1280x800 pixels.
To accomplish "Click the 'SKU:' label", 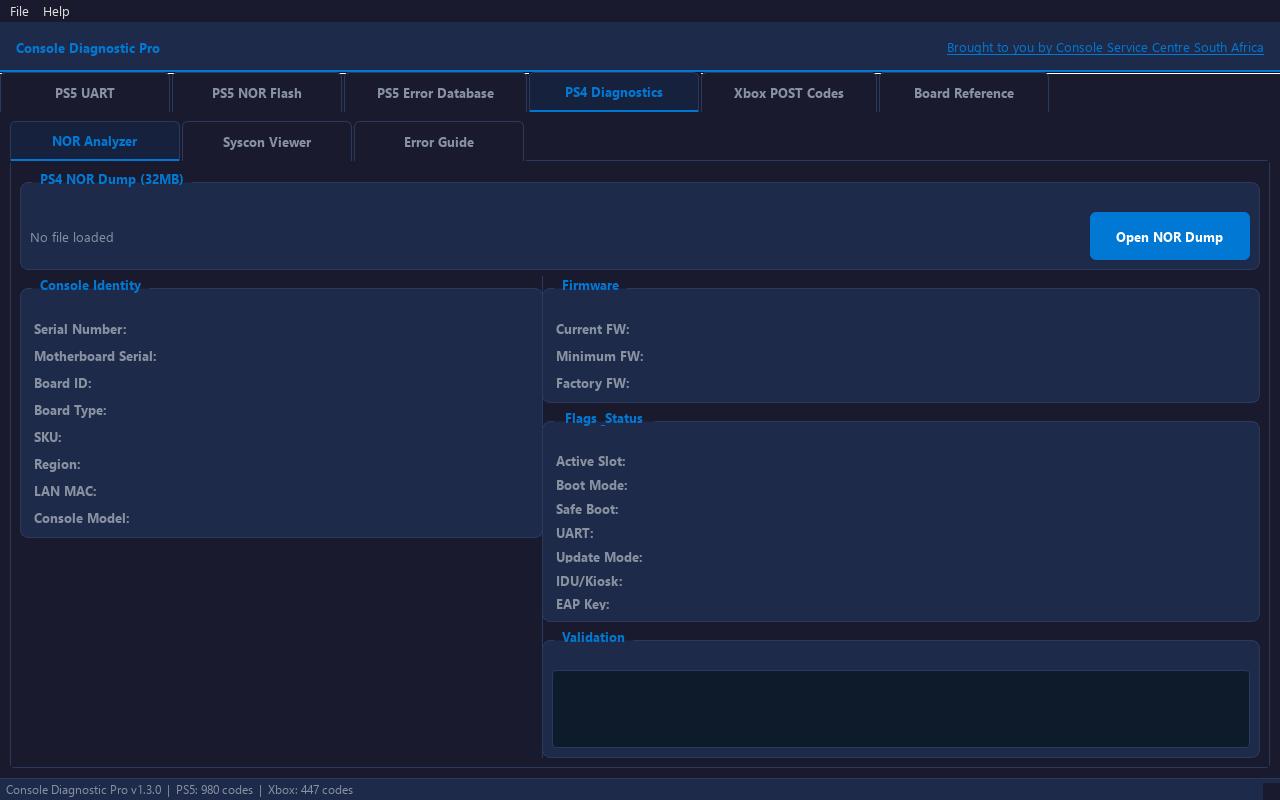I will [x=48, y=437].
